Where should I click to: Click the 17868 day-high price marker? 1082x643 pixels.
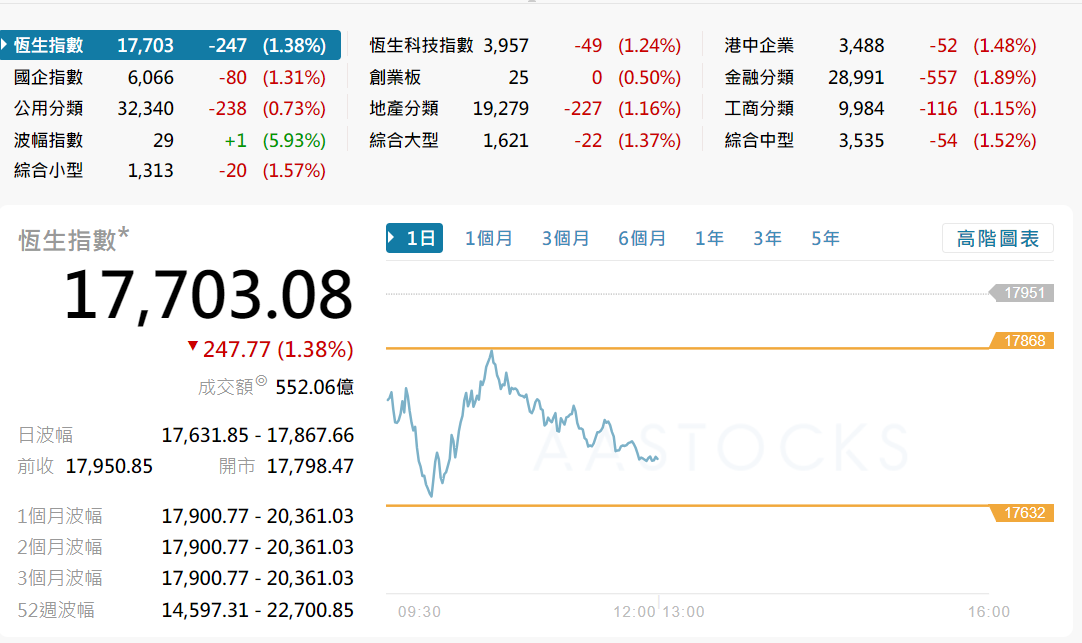coord(1024,341)
